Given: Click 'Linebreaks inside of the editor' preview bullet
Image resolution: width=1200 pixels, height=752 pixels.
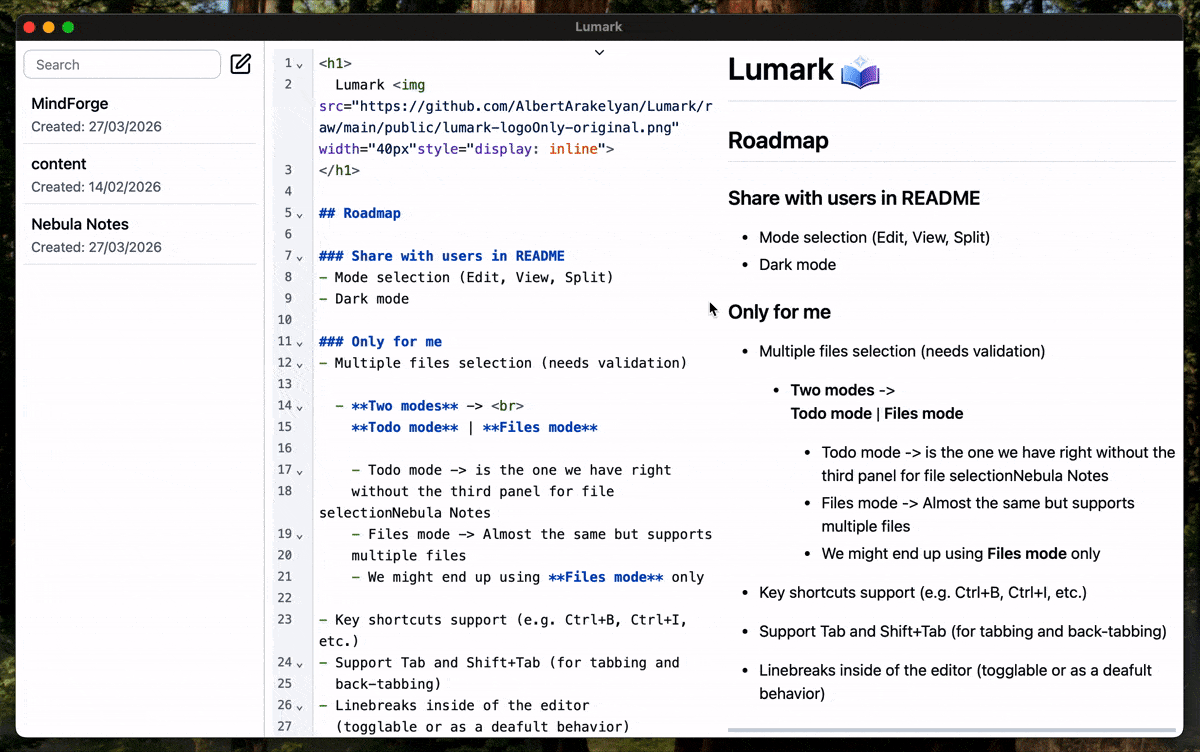Looking at the screenshot, I should 955,681.
